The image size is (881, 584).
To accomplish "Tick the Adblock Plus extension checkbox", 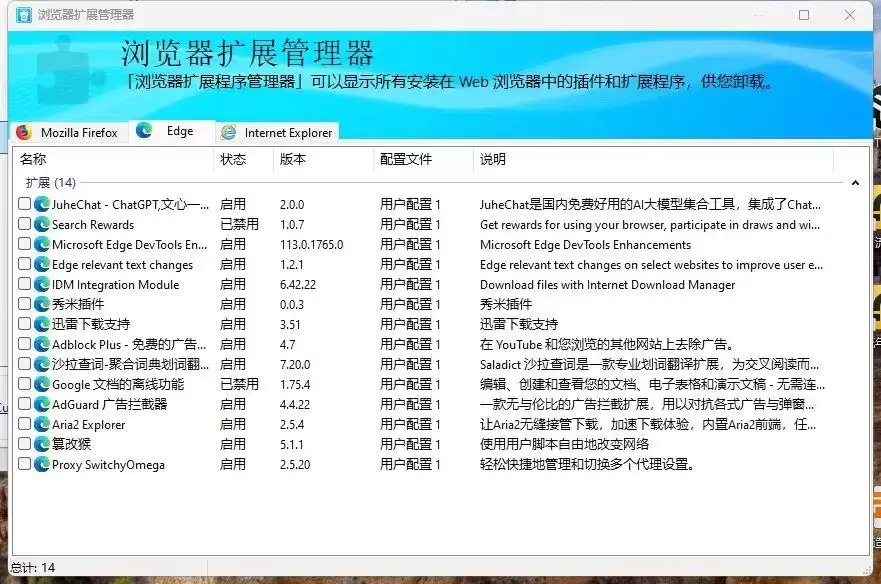I will click(24, 343).
